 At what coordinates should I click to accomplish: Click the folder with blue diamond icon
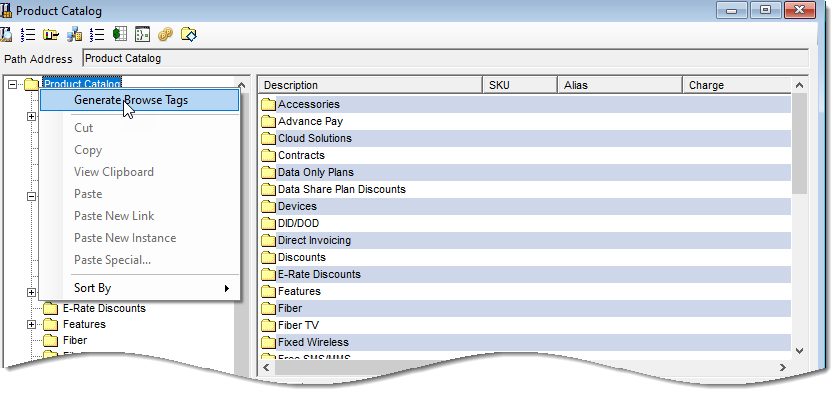189,35
